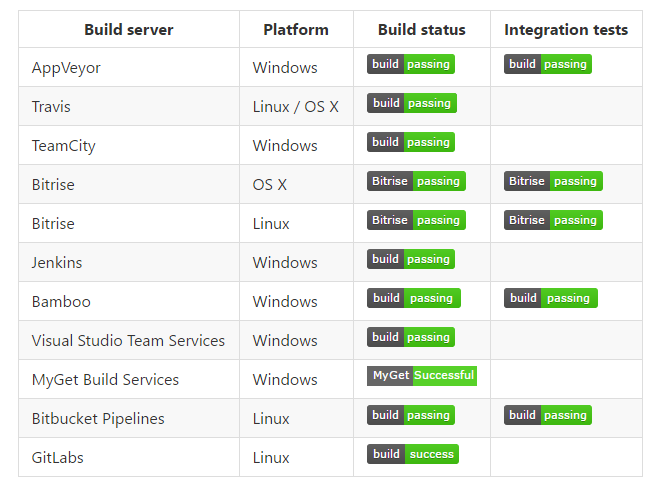This screenshot has height=494, width=659.
Task: Click the Bamboo build status badge
Action: click(413, 298)
